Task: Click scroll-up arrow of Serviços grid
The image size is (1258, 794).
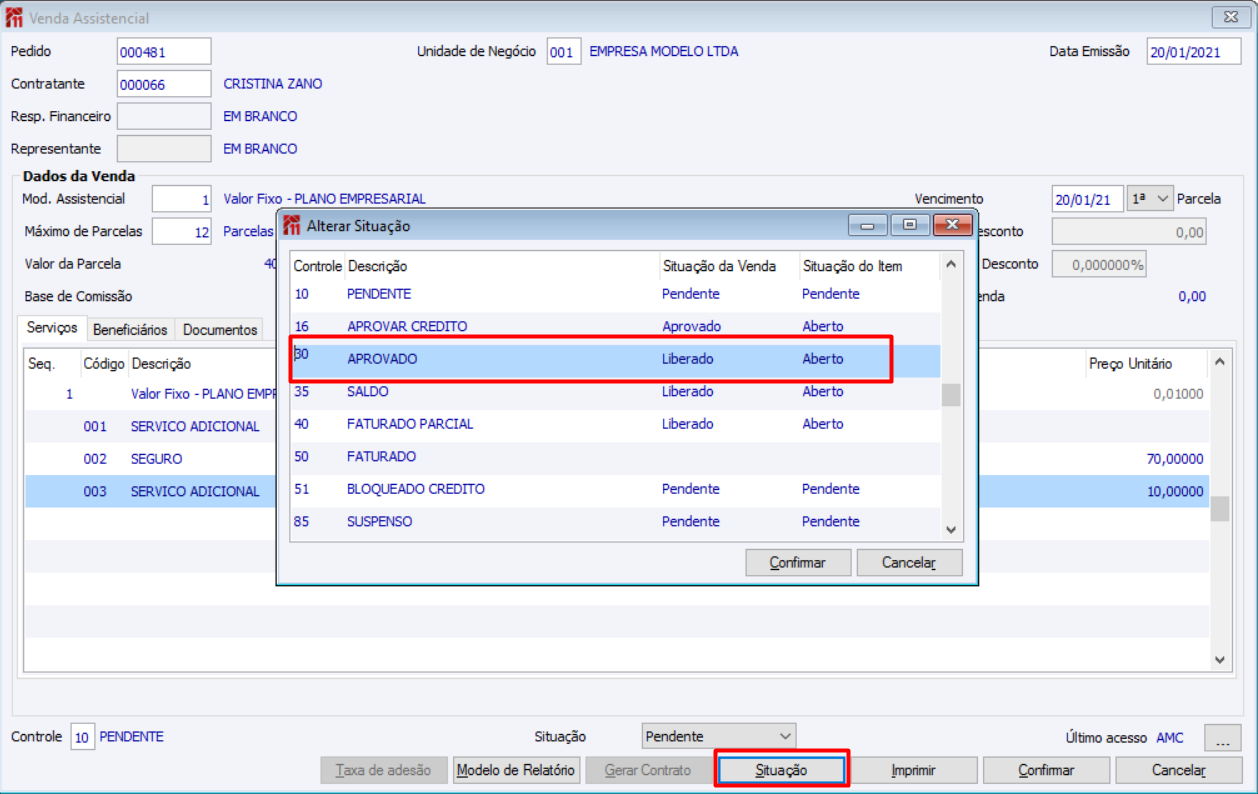Action: pyautogui.click(x=1220, y=363)
